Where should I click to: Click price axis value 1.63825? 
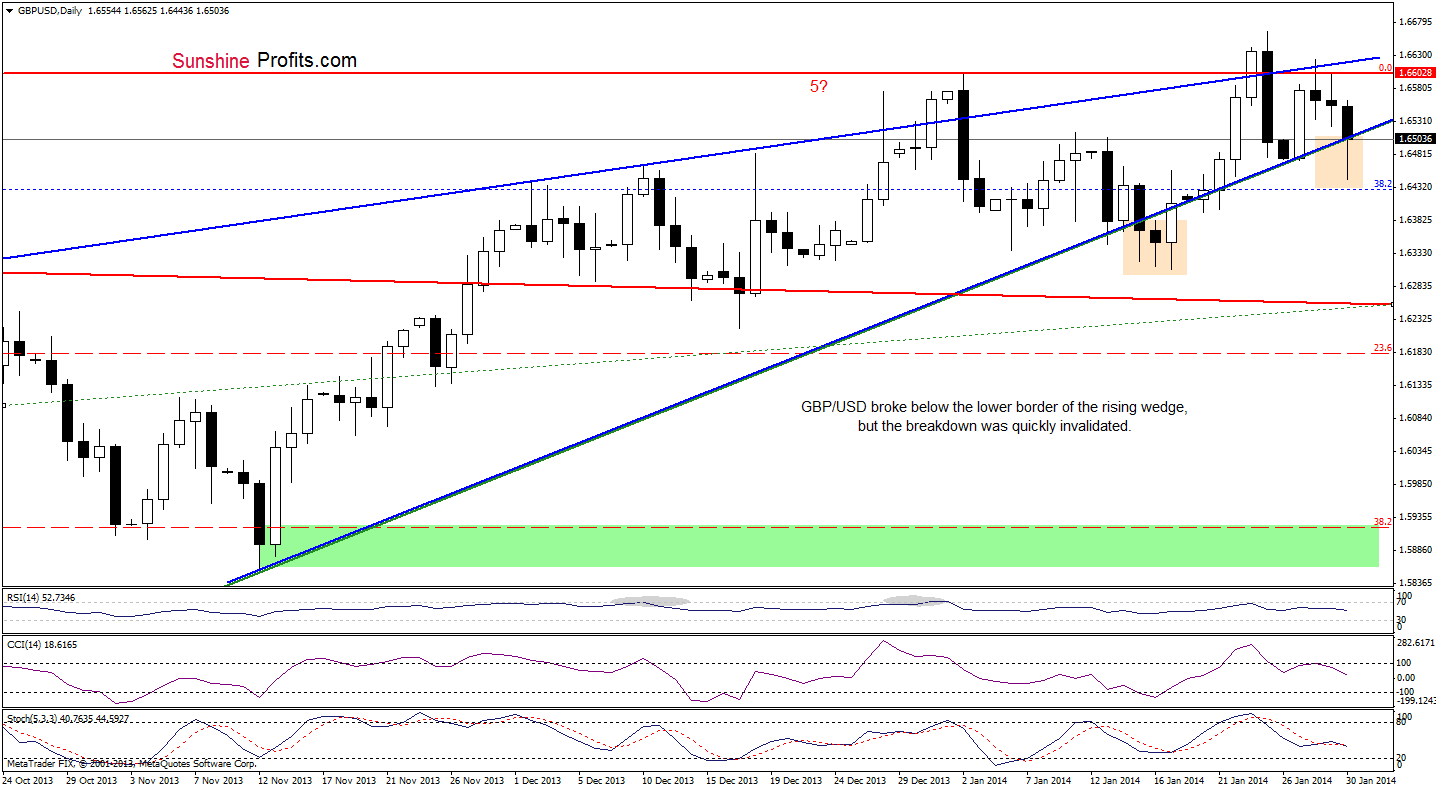[1415, 219]
